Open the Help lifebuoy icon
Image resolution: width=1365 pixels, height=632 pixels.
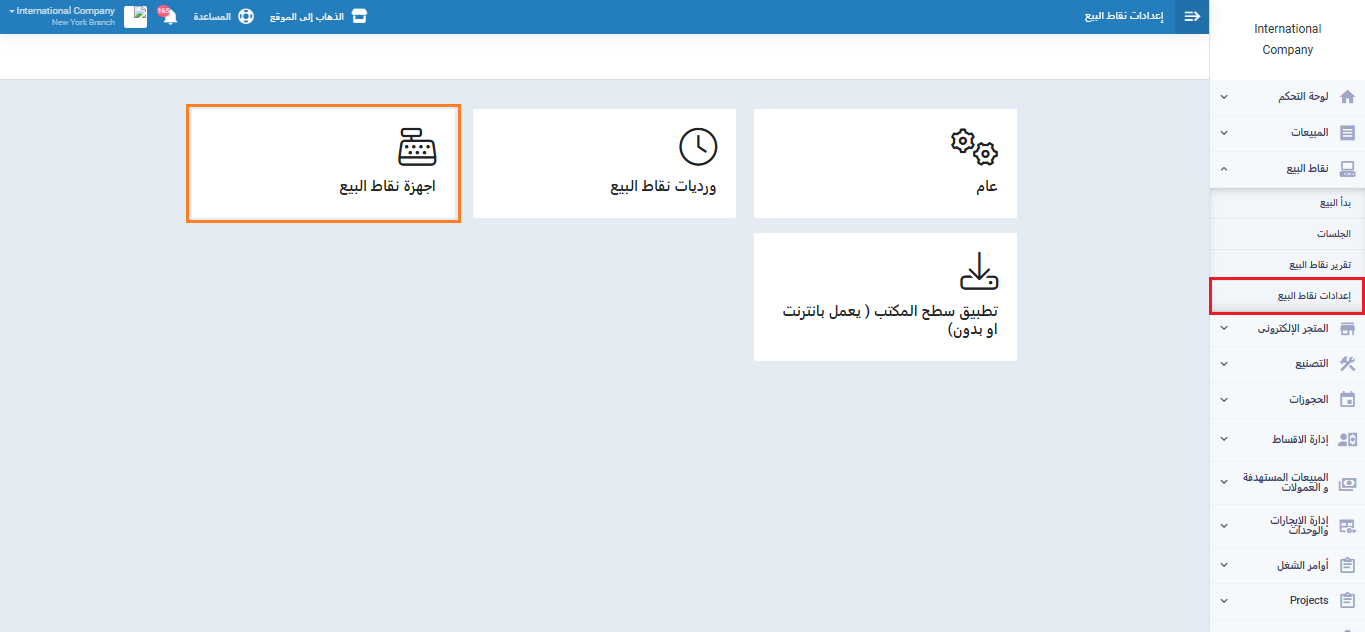[x=246, y=17]
